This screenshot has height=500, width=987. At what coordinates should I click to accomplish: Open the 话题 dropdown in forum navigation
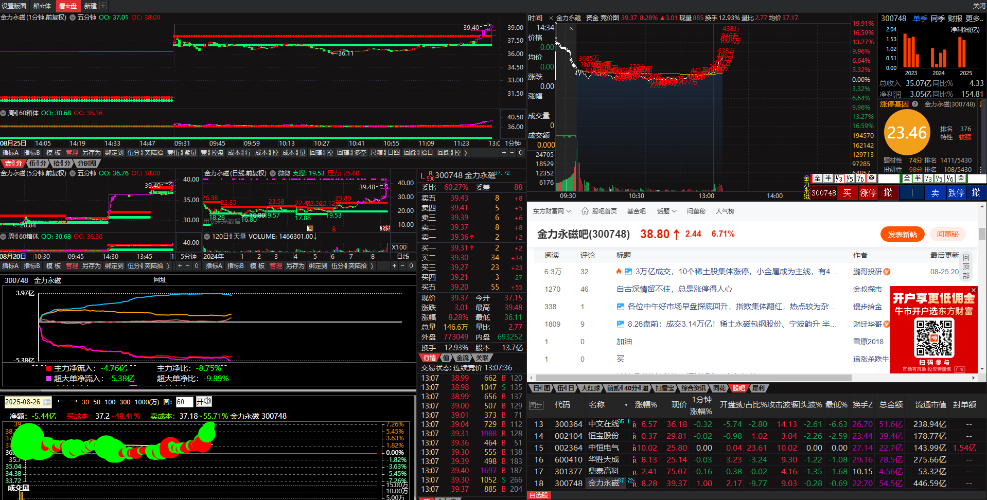click(667, 211)
